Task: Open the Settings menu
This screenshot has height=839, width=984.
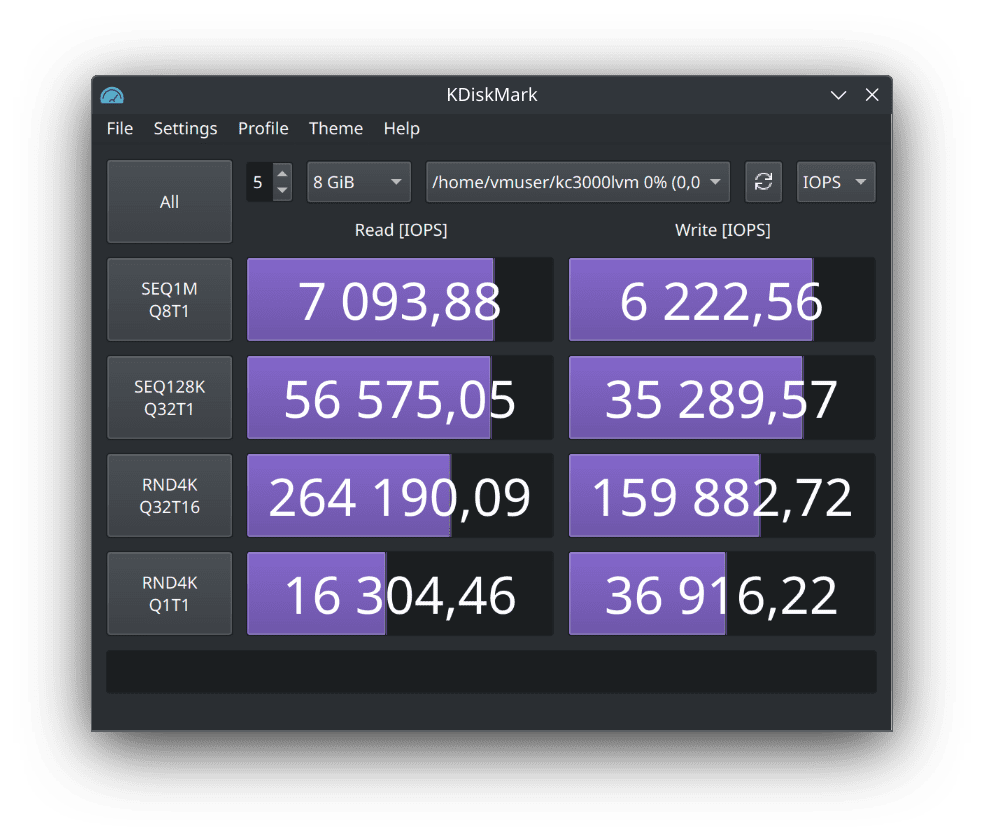Action: click(185, 129)
